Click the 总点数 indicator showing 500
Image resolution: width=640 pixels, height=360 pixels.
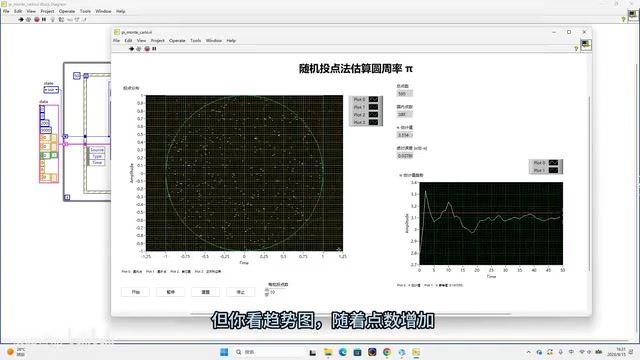coord(404,93)
